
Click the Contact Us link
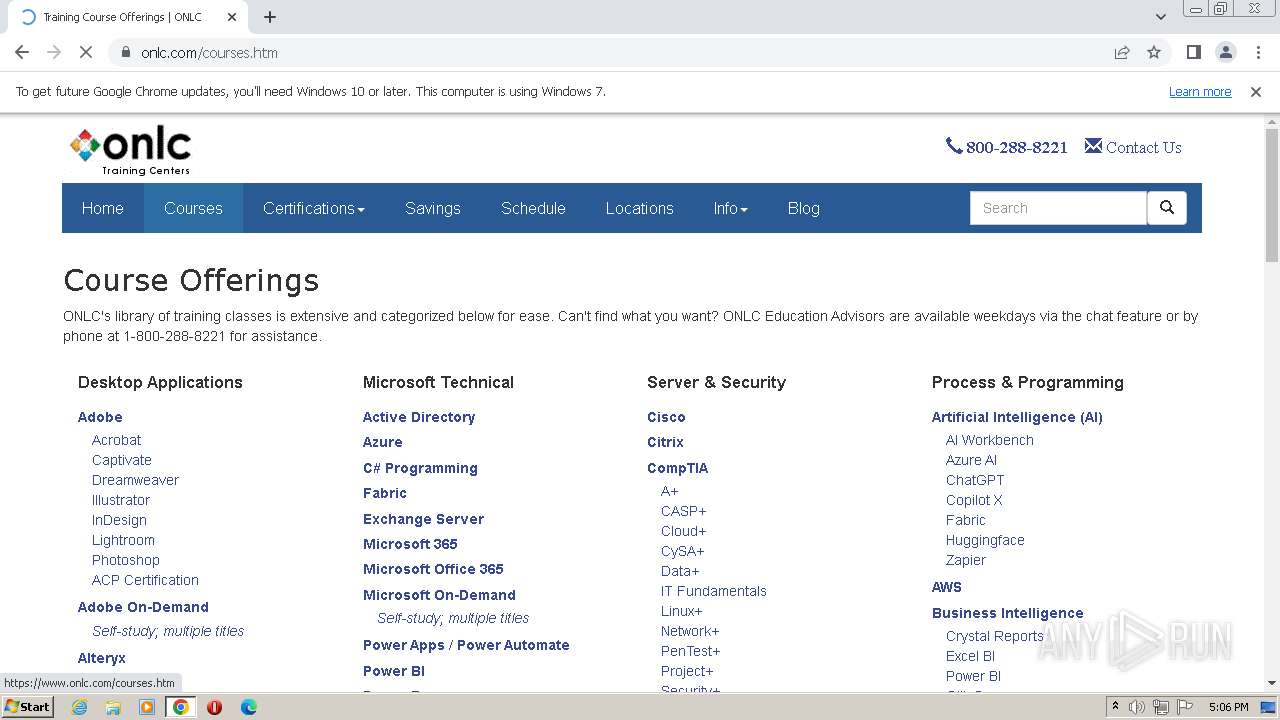click(x=1133, y=147)
